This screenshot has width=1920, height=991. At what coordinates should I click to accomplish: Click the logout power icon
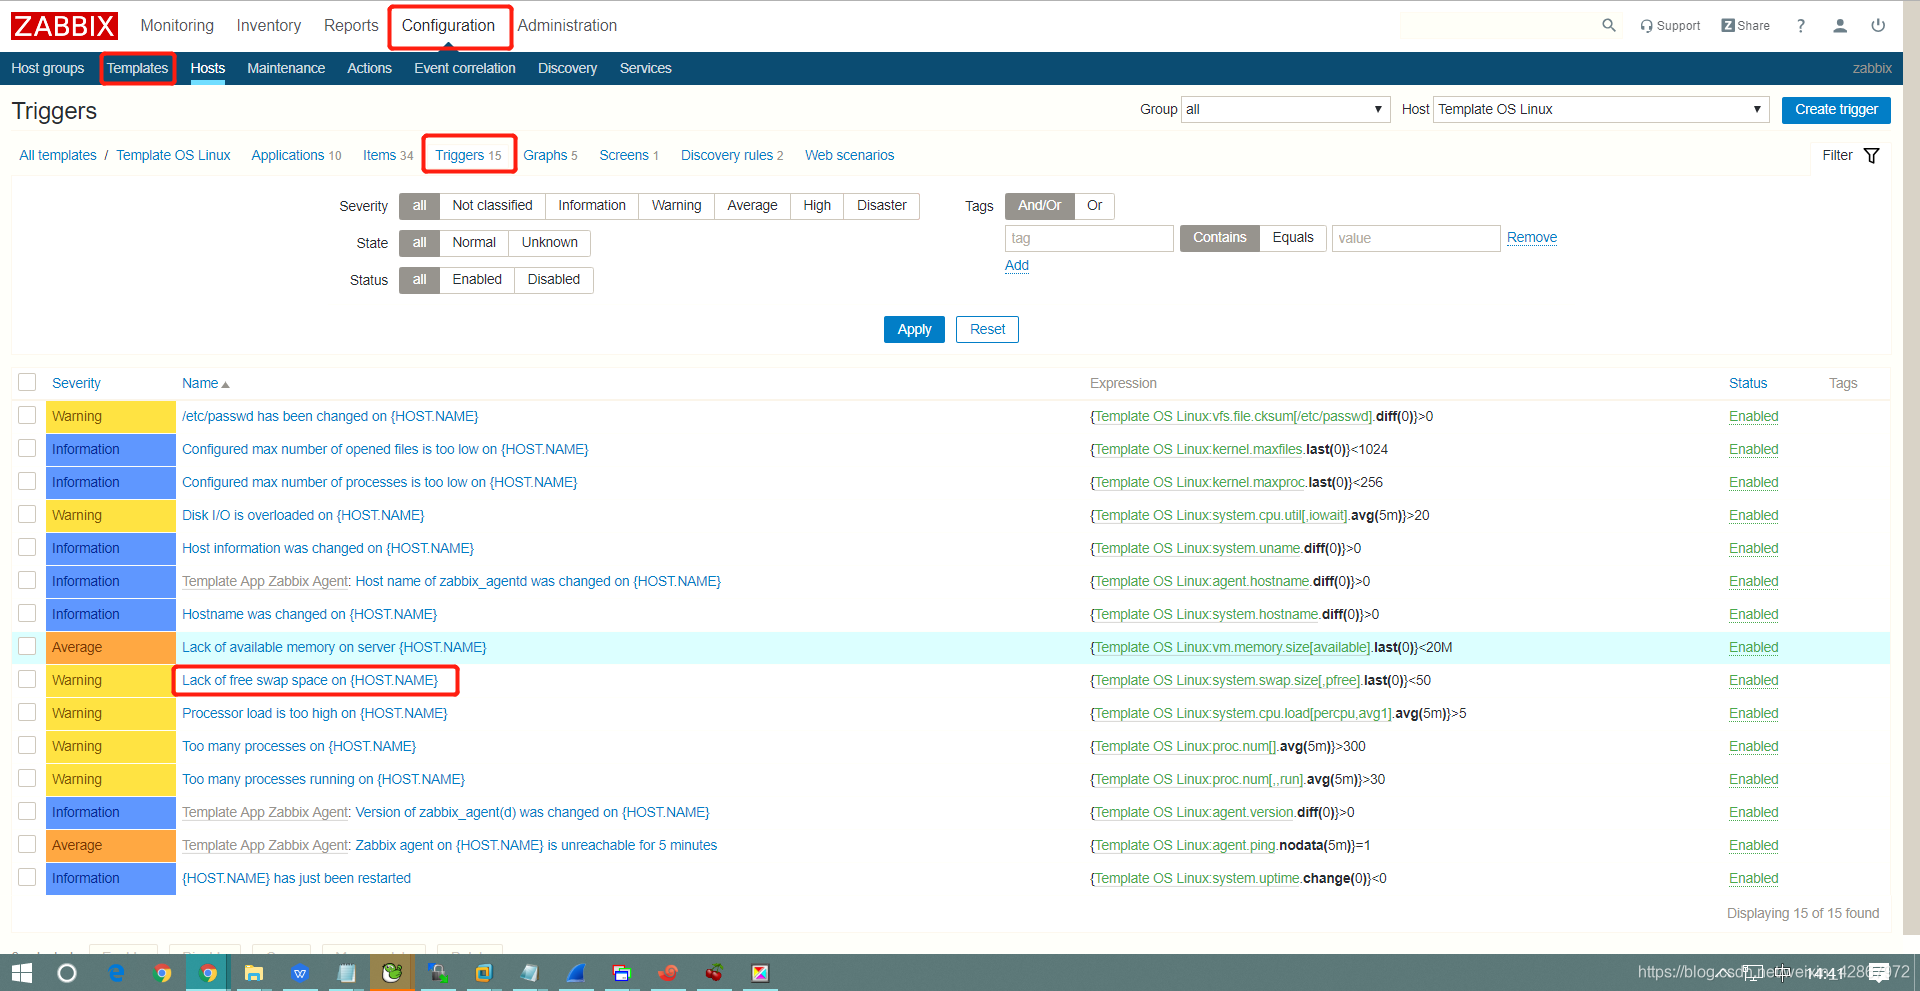[1878, 26]
